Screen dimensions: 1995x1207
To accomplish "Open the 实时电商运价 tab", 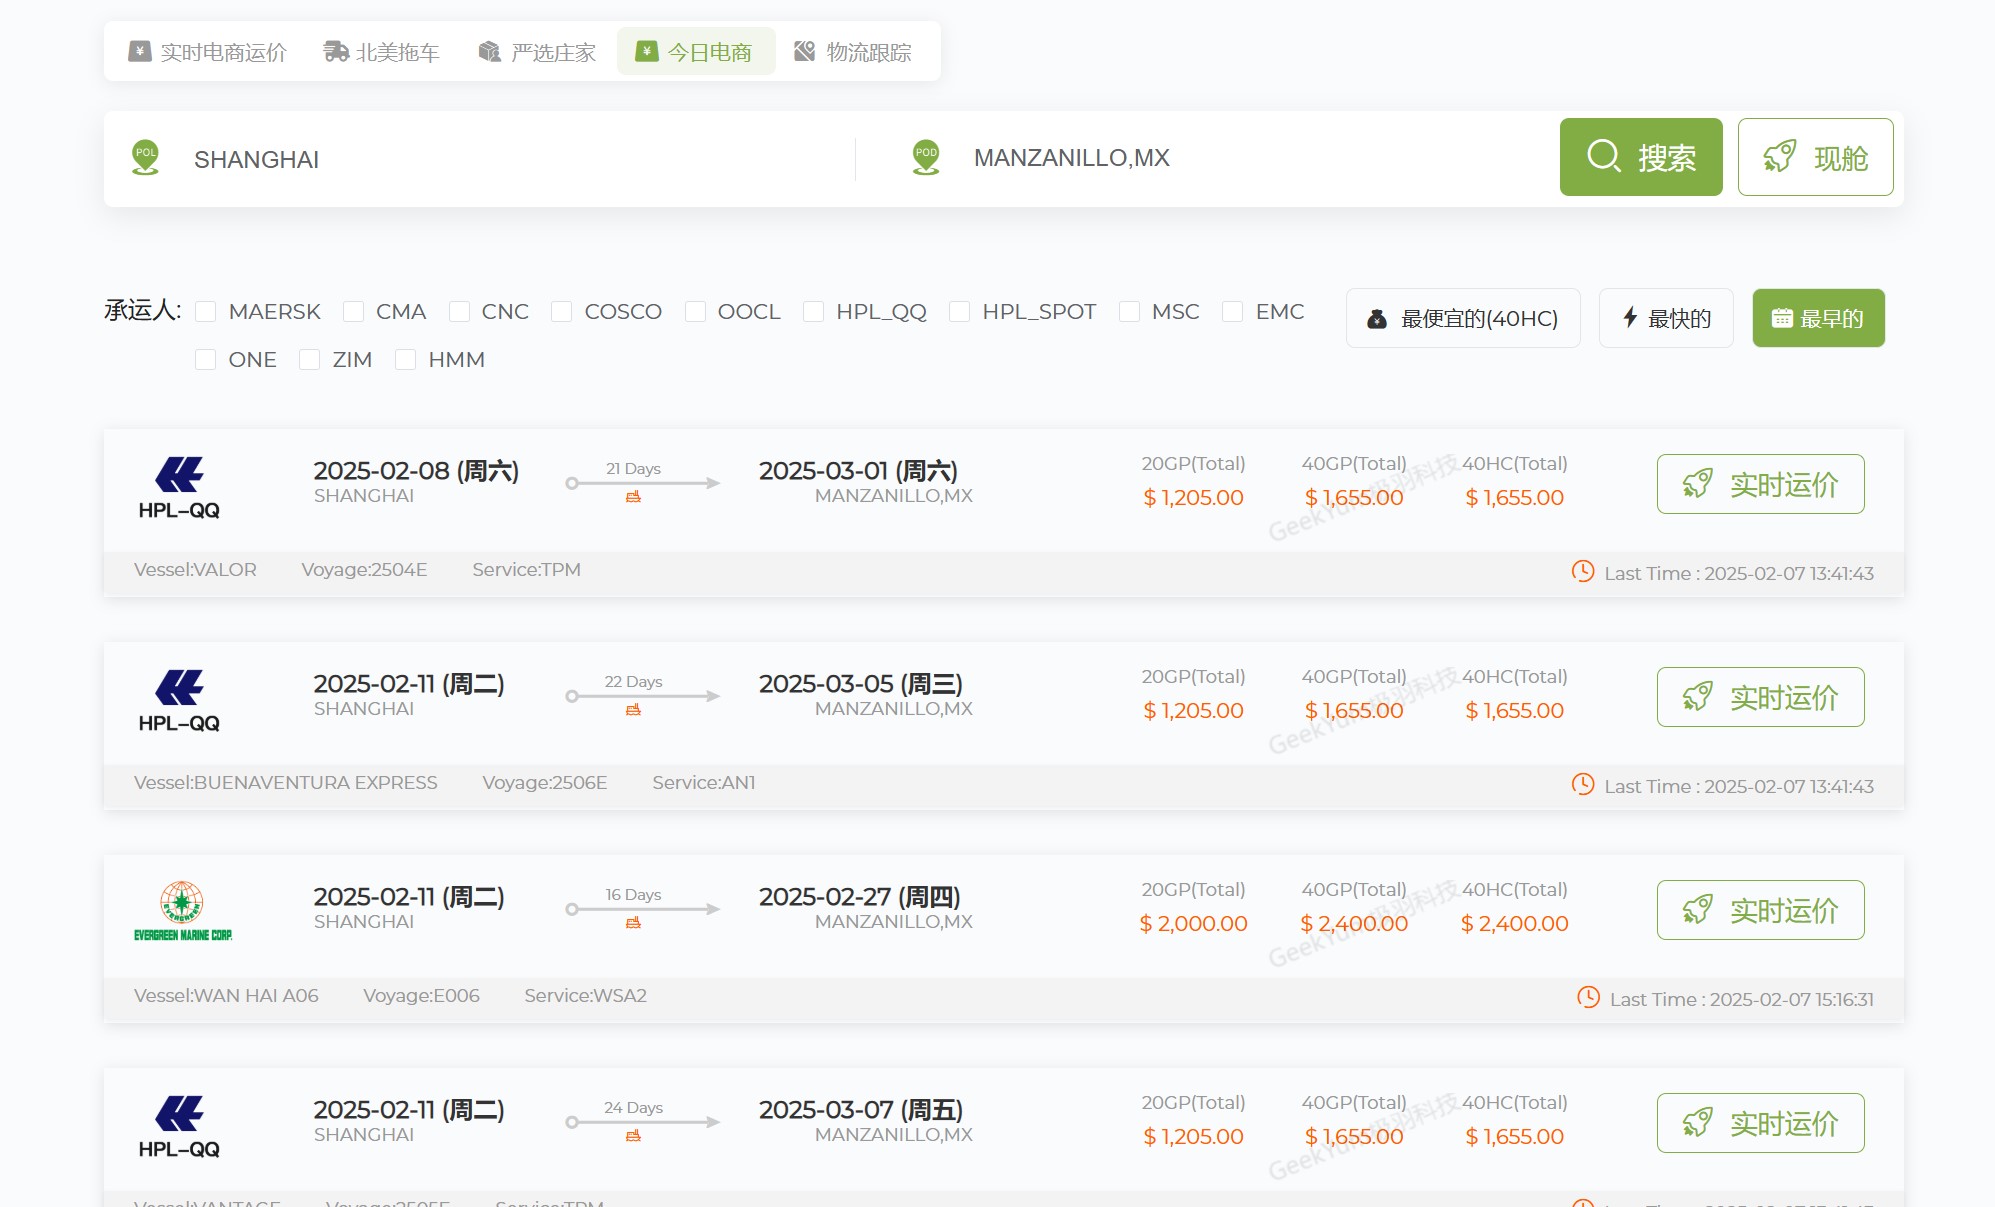I will tap(208, 52).
